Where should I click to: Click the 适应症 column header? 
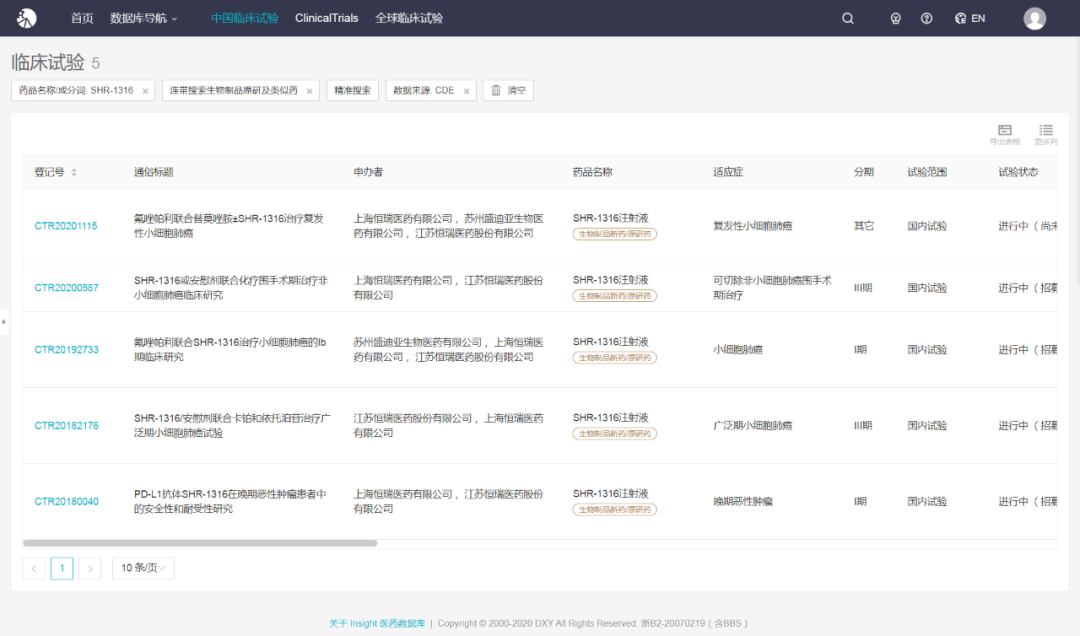coord(728,172)
